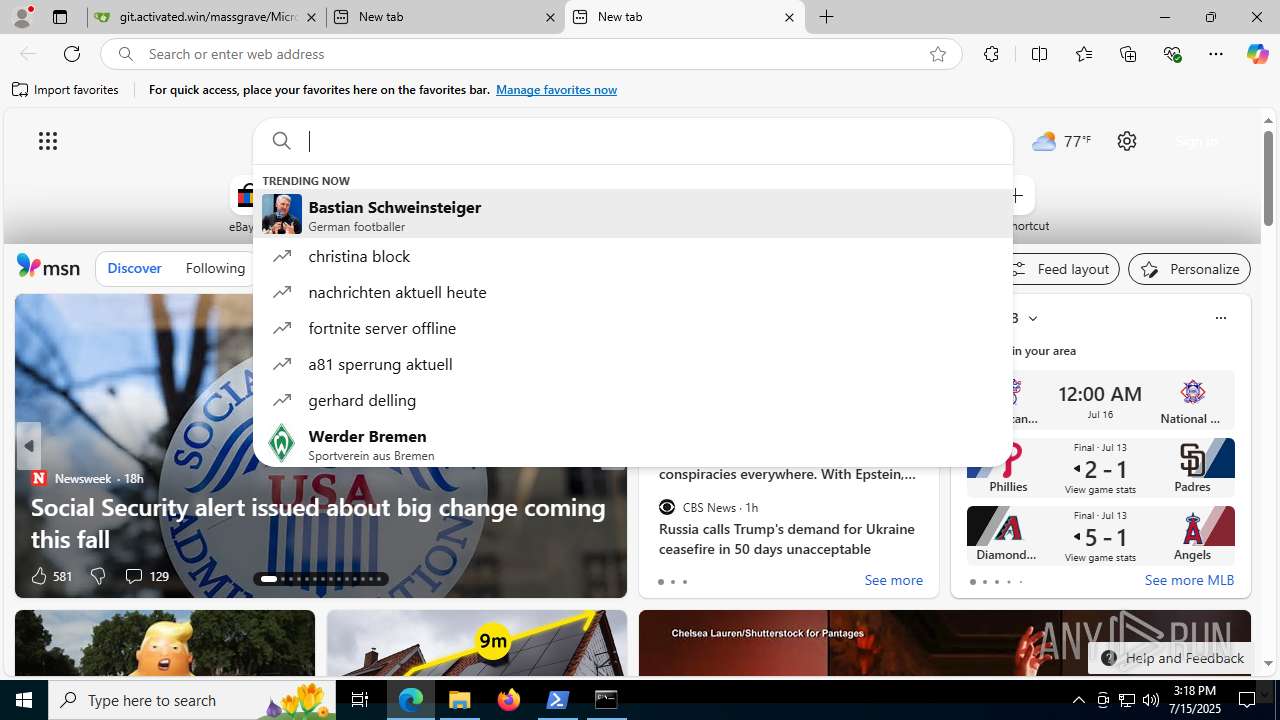Open new tab page settings gear
This screenshot has height=720, width=1280.
(1127, 141)
